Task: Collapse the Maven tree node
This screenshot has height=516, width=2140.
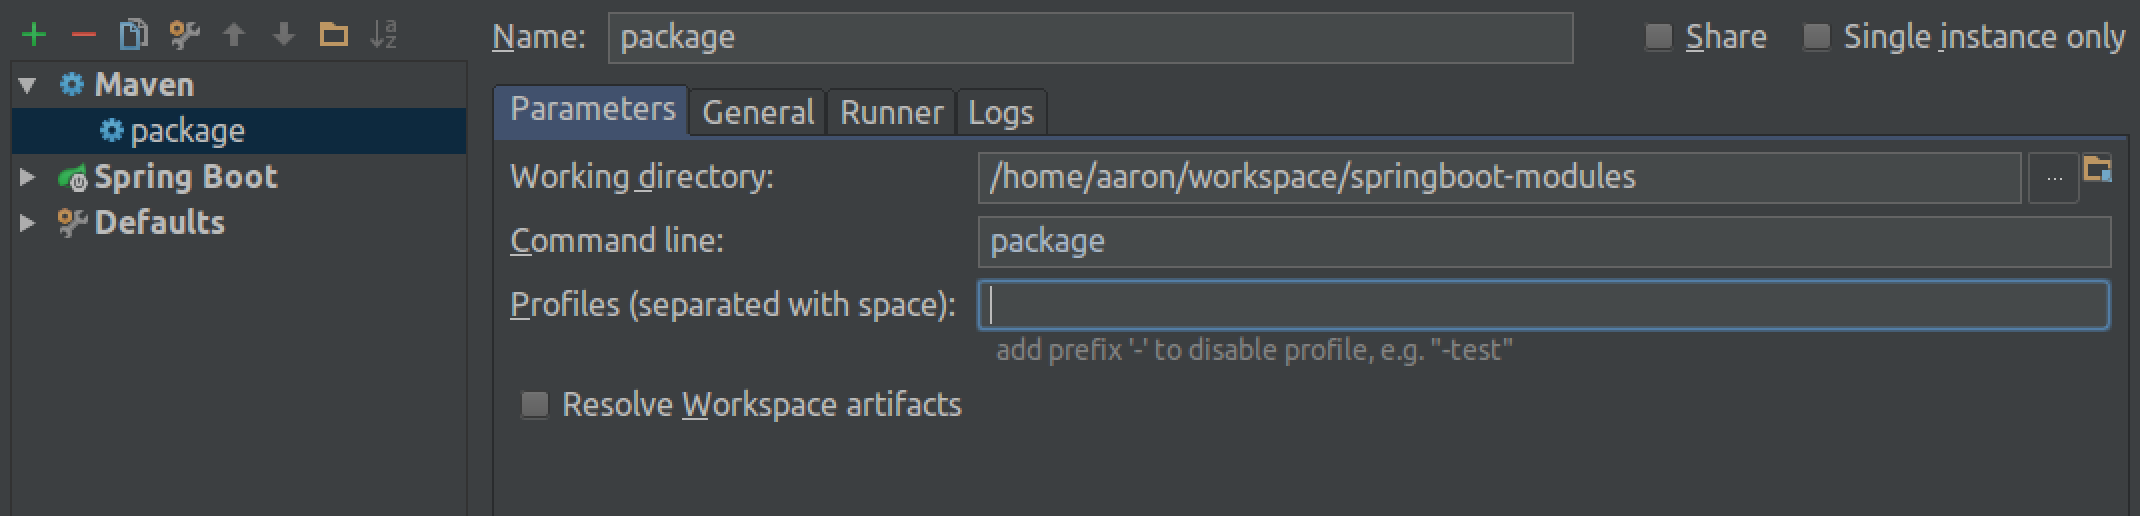Action: tap(28, 86)
